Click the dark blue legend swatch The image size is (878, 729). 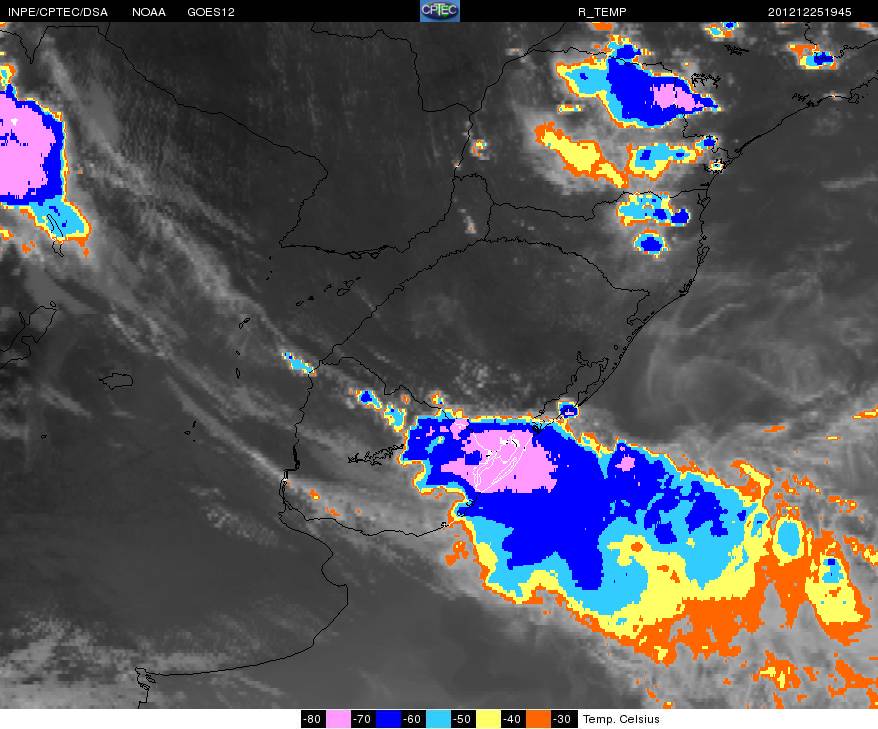388,719
